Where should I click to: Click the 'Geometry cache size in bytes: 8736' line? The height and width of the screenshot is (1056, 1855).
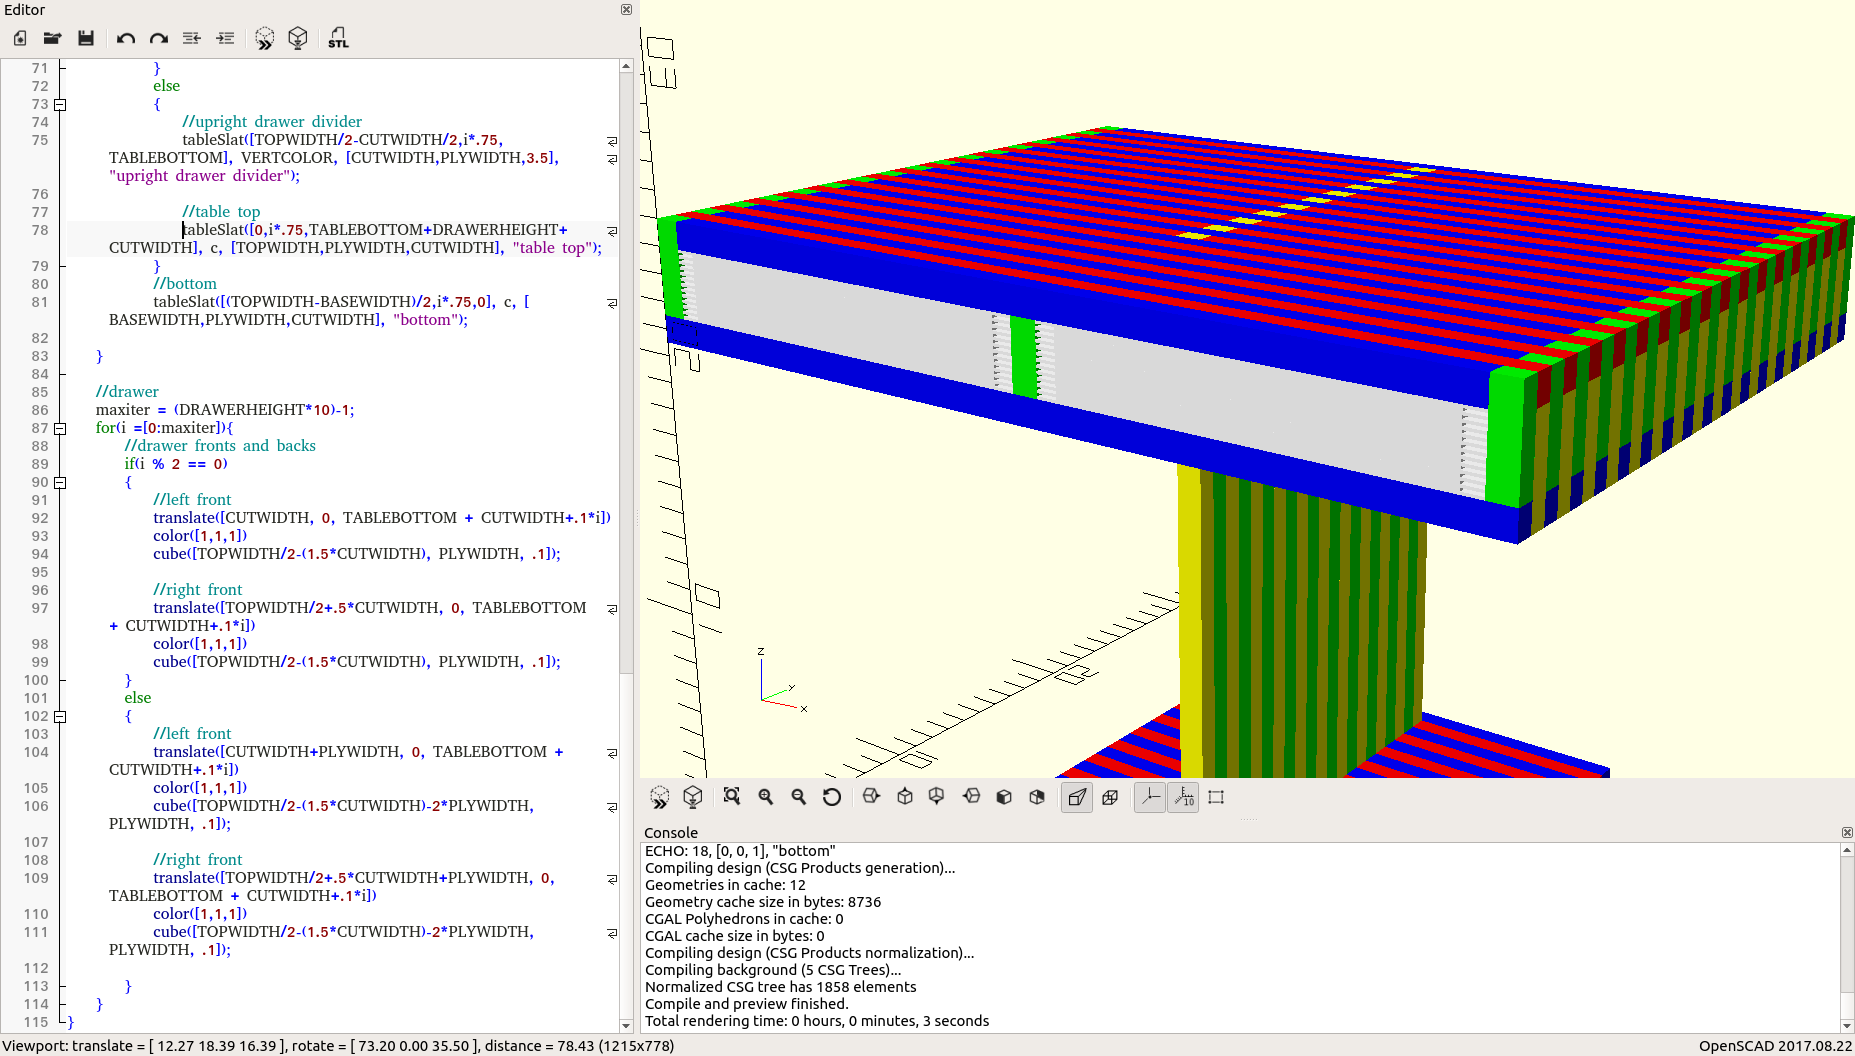pyautogui.click(x=763, y=902)
